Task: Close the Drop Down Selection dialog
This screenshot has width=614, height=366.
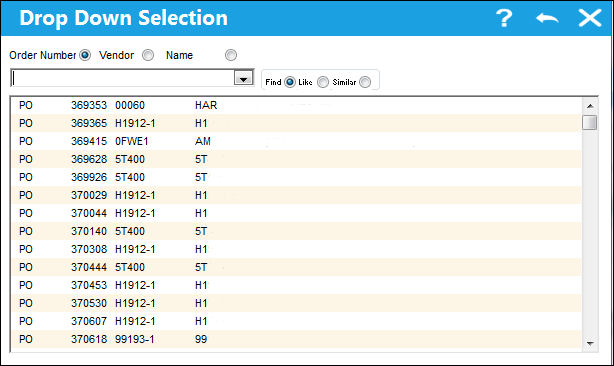Action: point(590,18)
